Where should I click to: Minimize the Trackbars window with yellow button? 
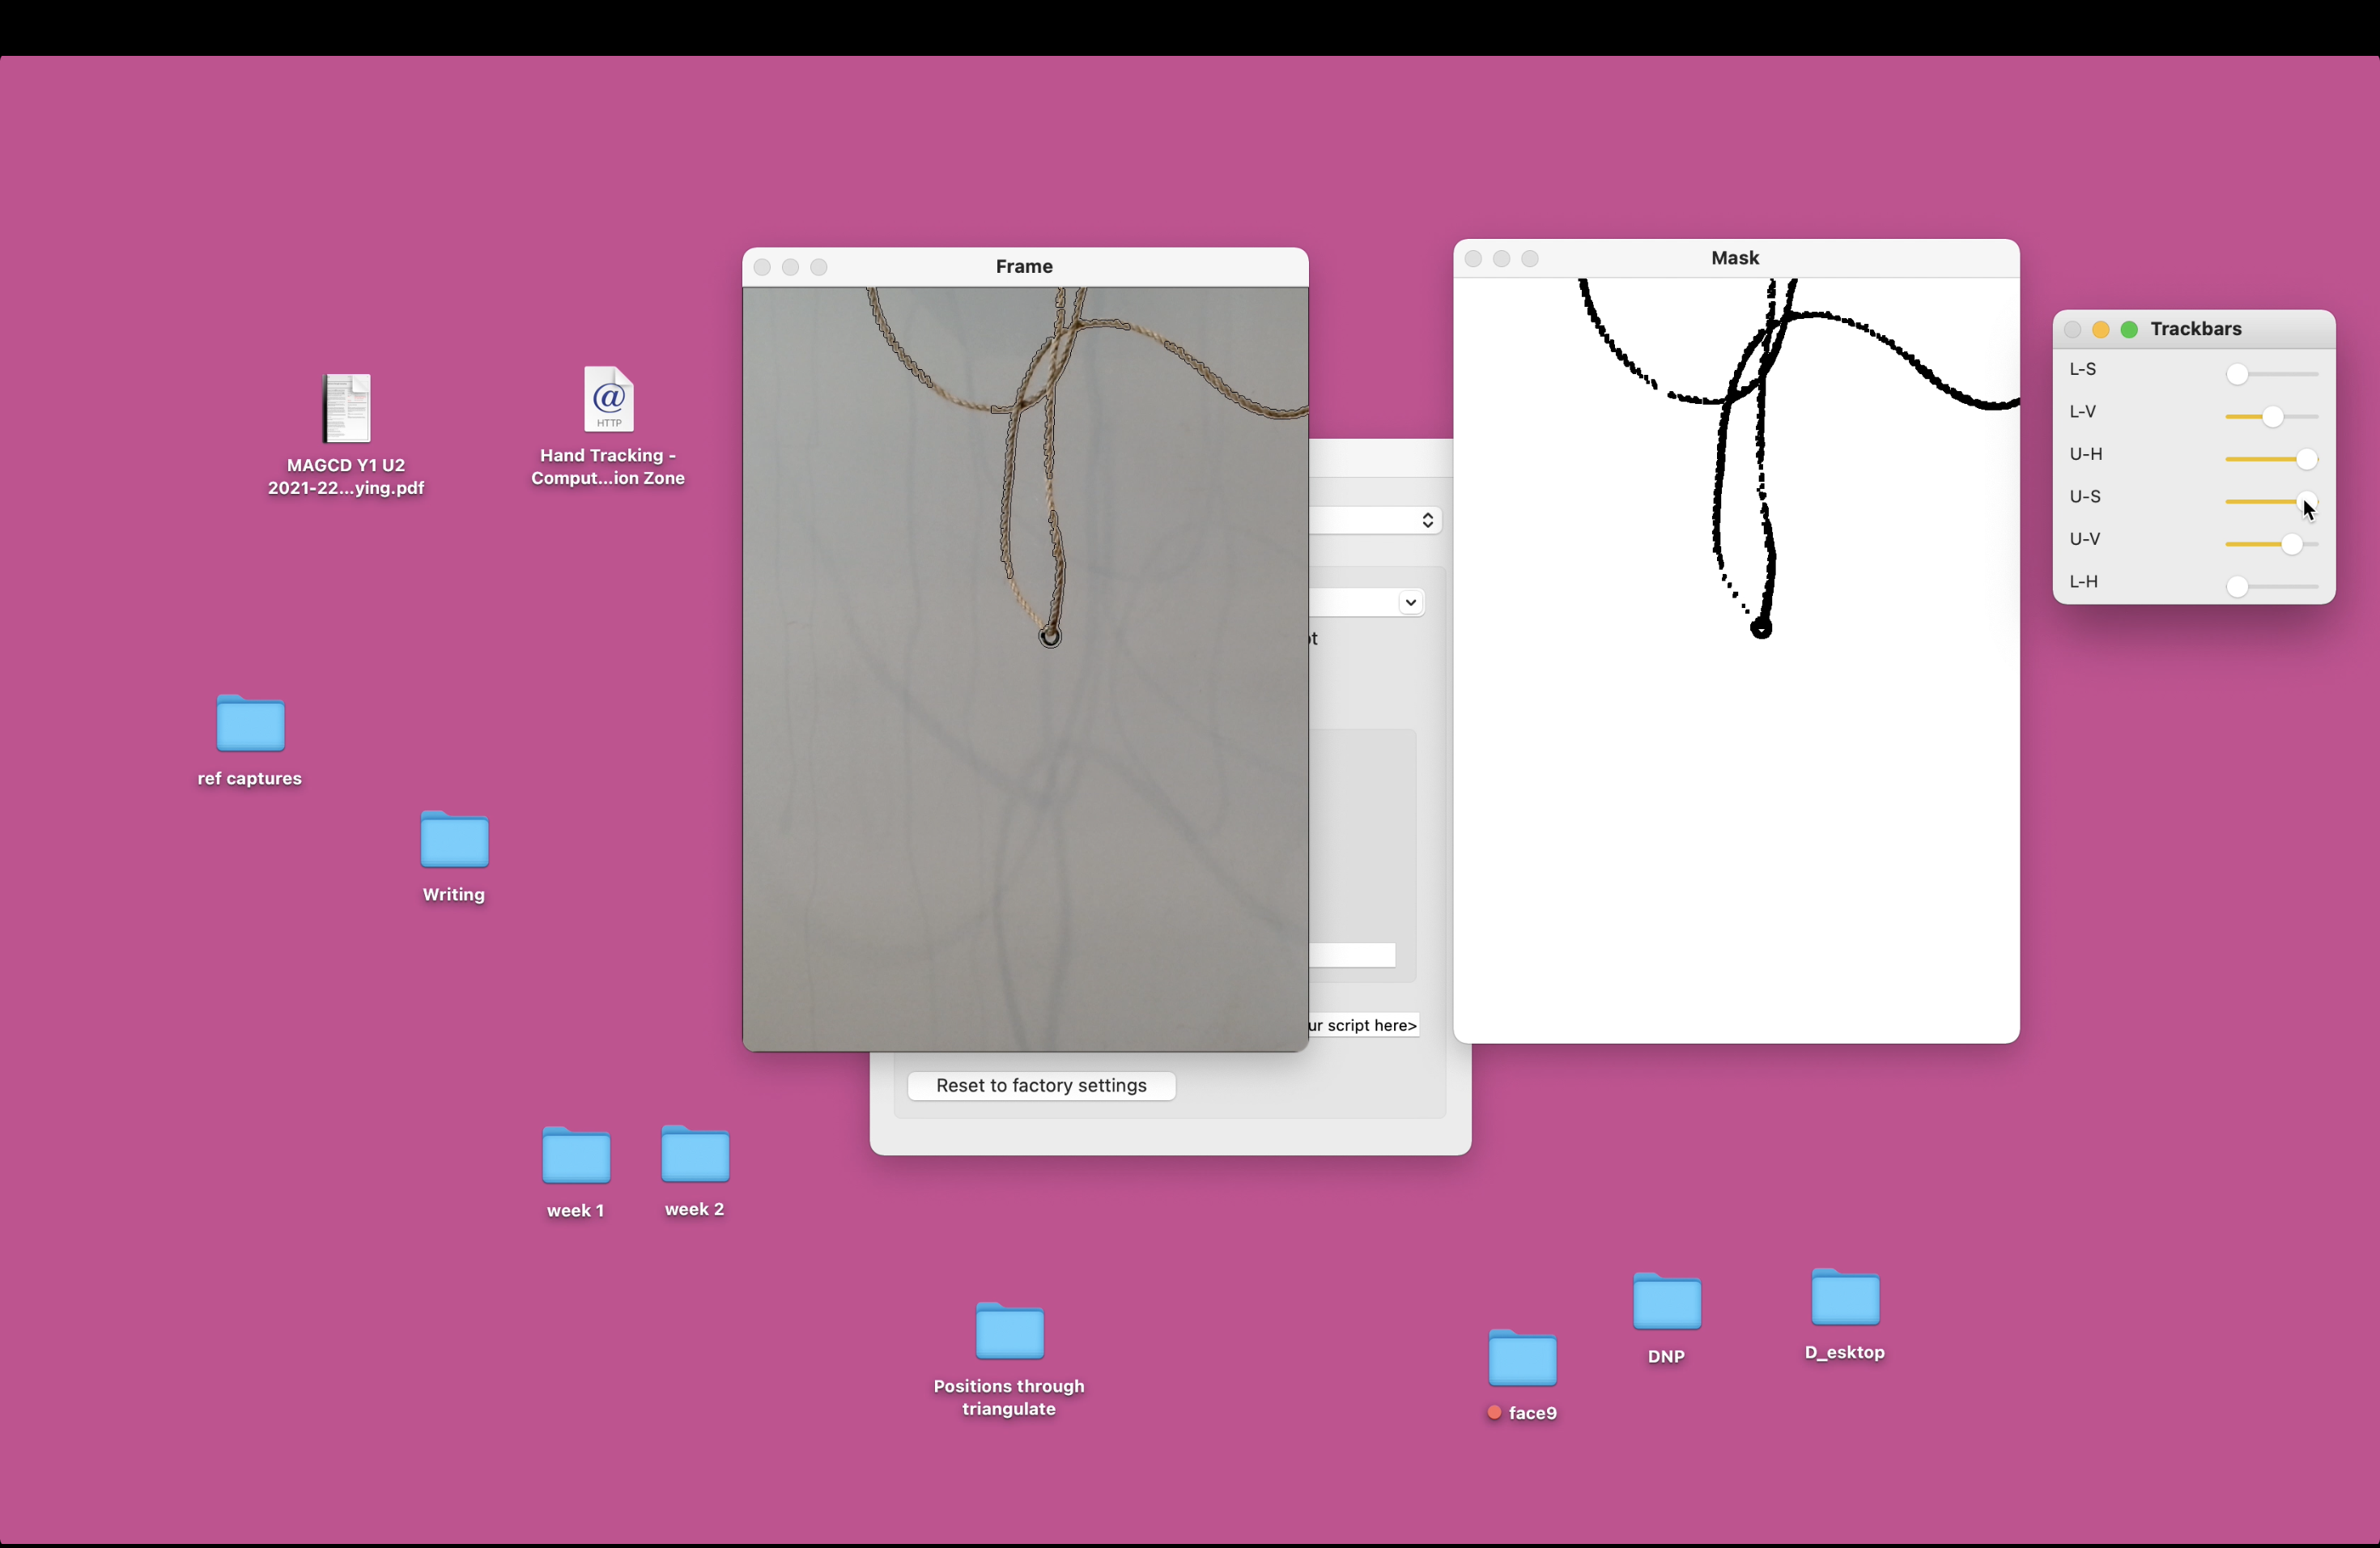2100,330
